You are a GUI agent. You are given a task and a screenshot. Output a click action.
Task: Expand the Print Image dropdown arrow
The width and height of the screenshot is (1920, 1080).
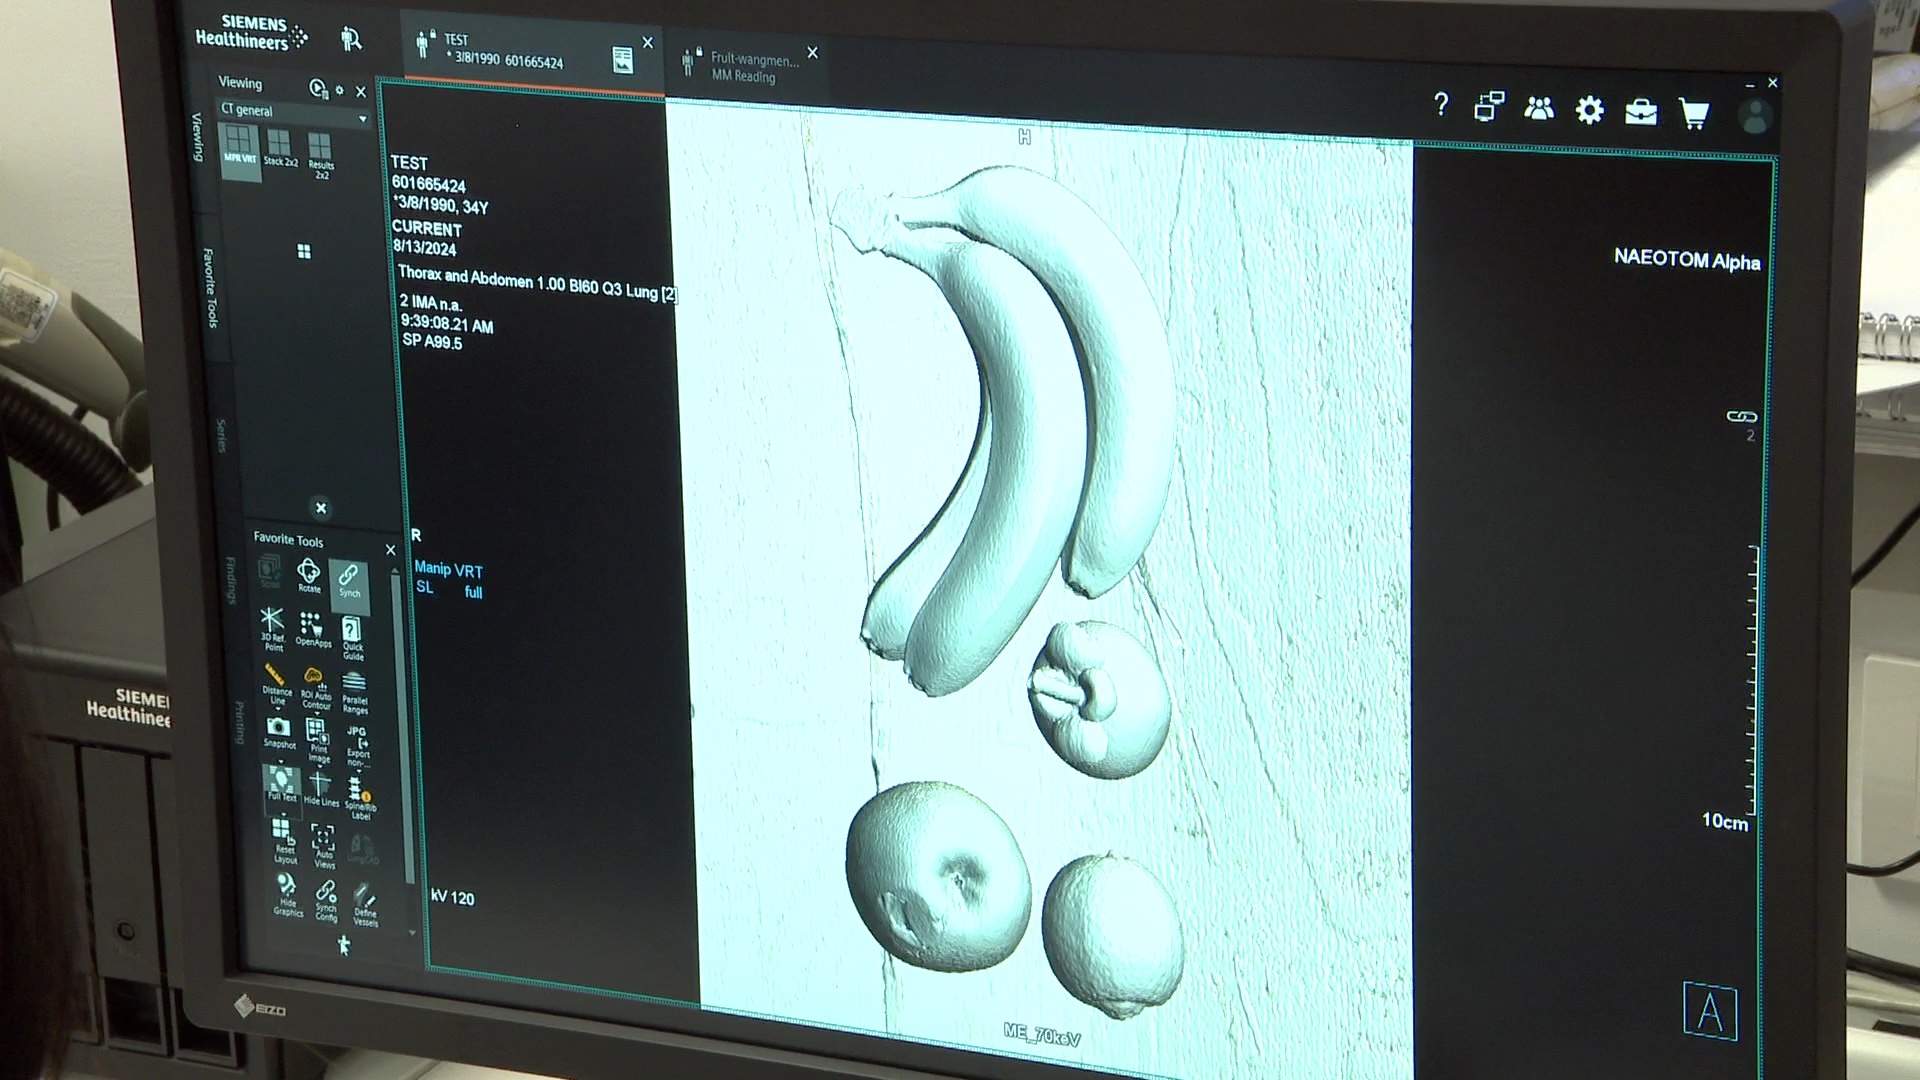[320, 767]
